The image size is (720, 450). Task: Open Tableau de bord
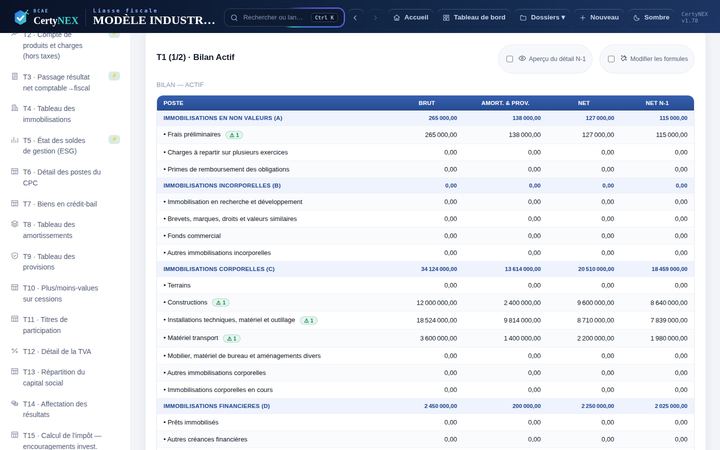point(474,17)
